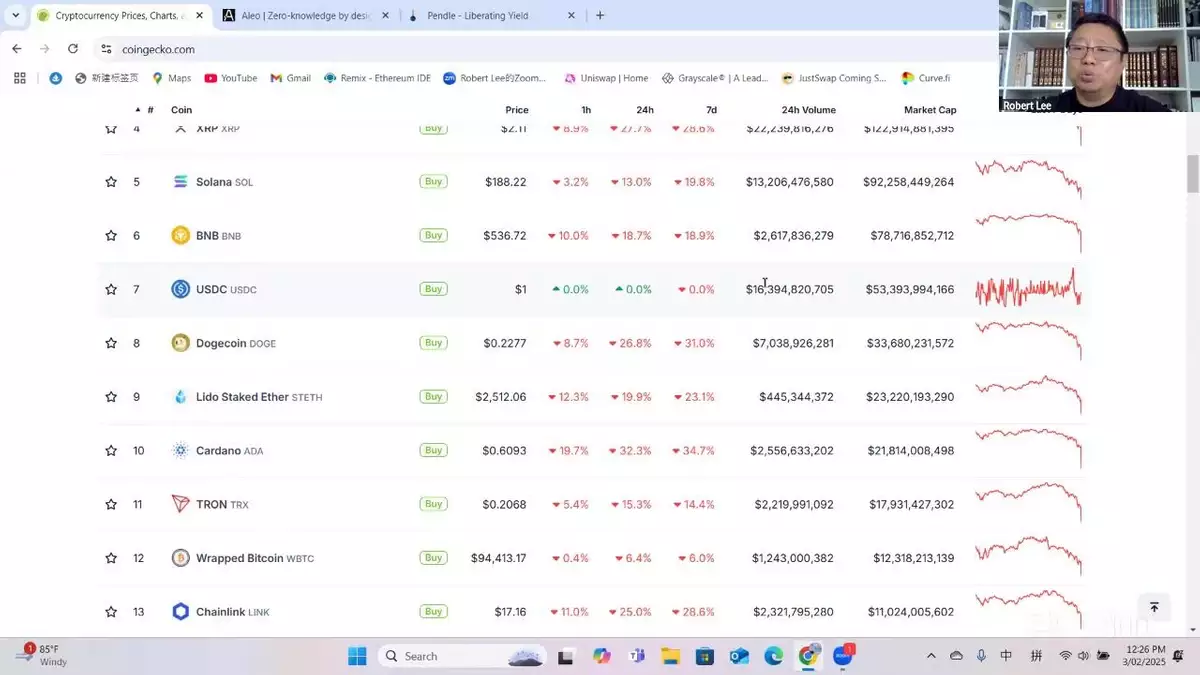Open a new browser tab
Screen dimensions: 1200x675
600,16
